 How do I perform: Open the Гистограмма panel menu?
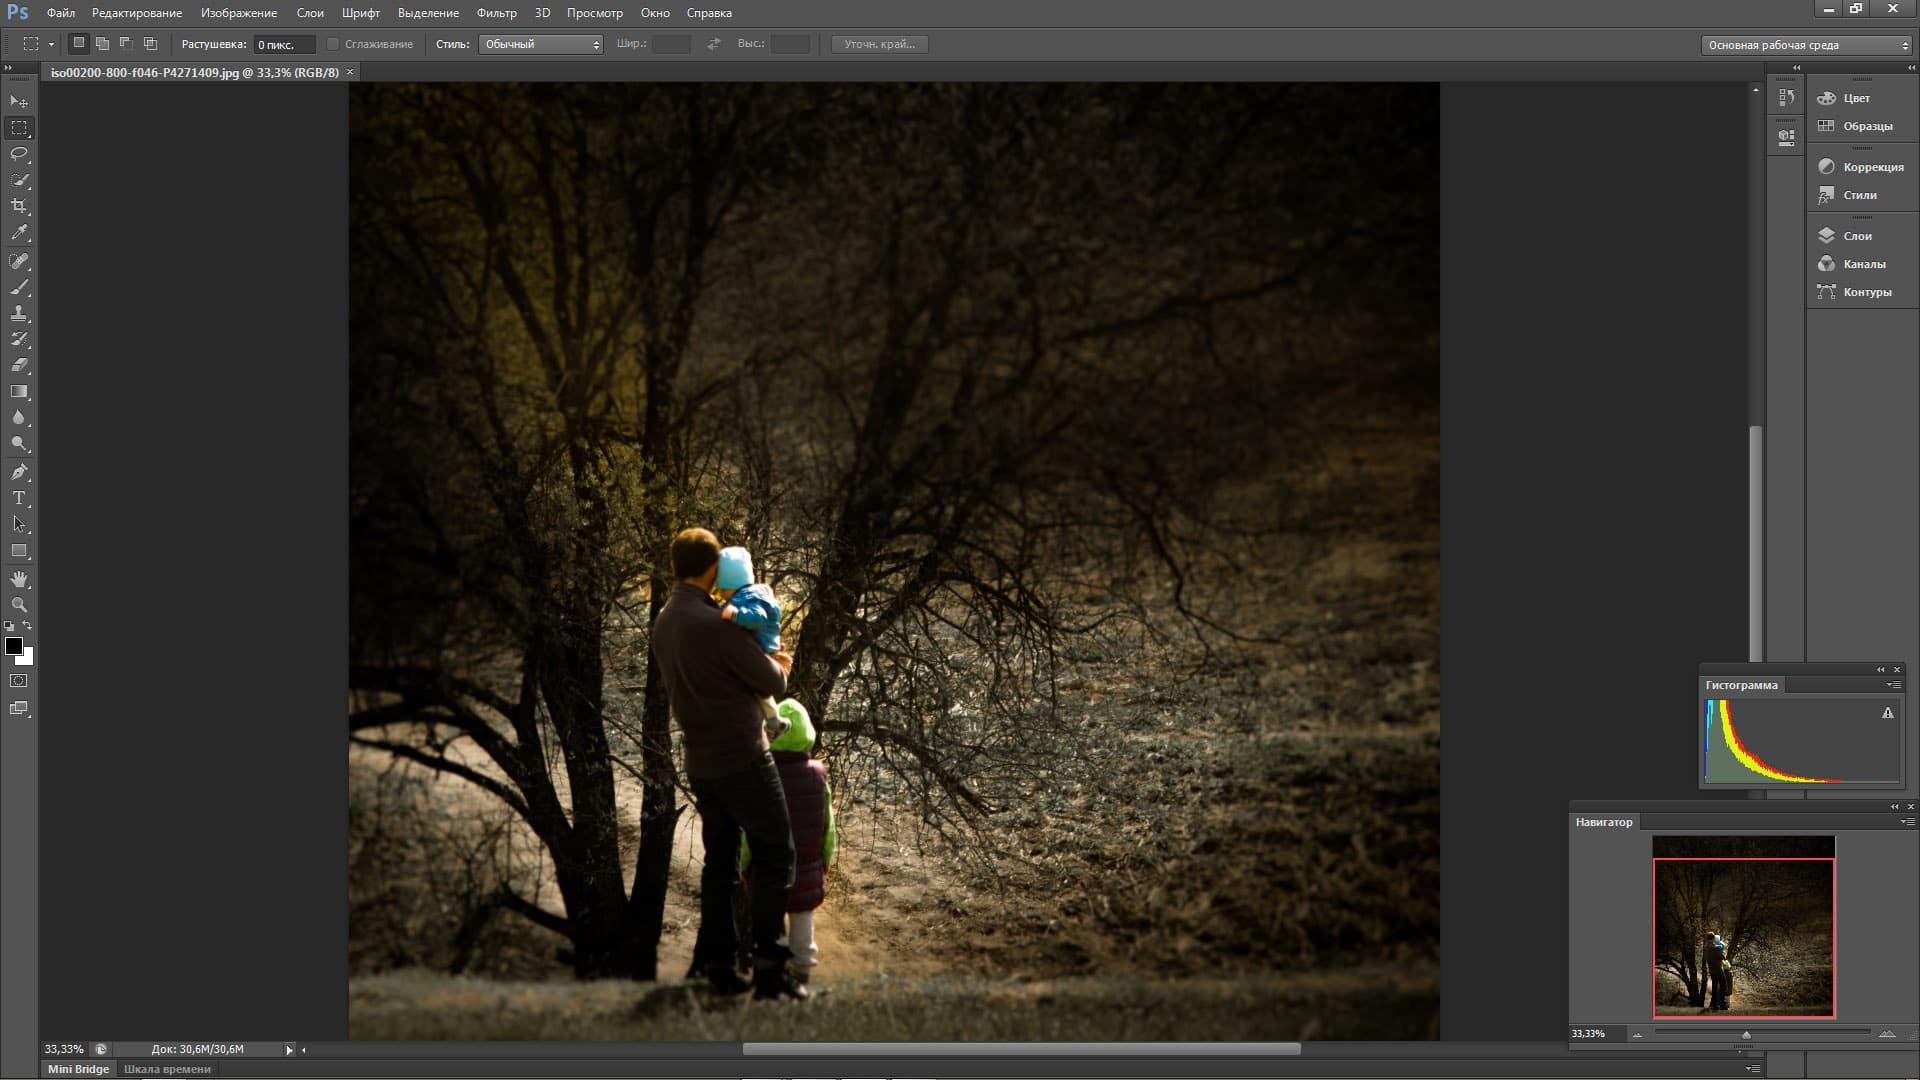click(1893, 685)
